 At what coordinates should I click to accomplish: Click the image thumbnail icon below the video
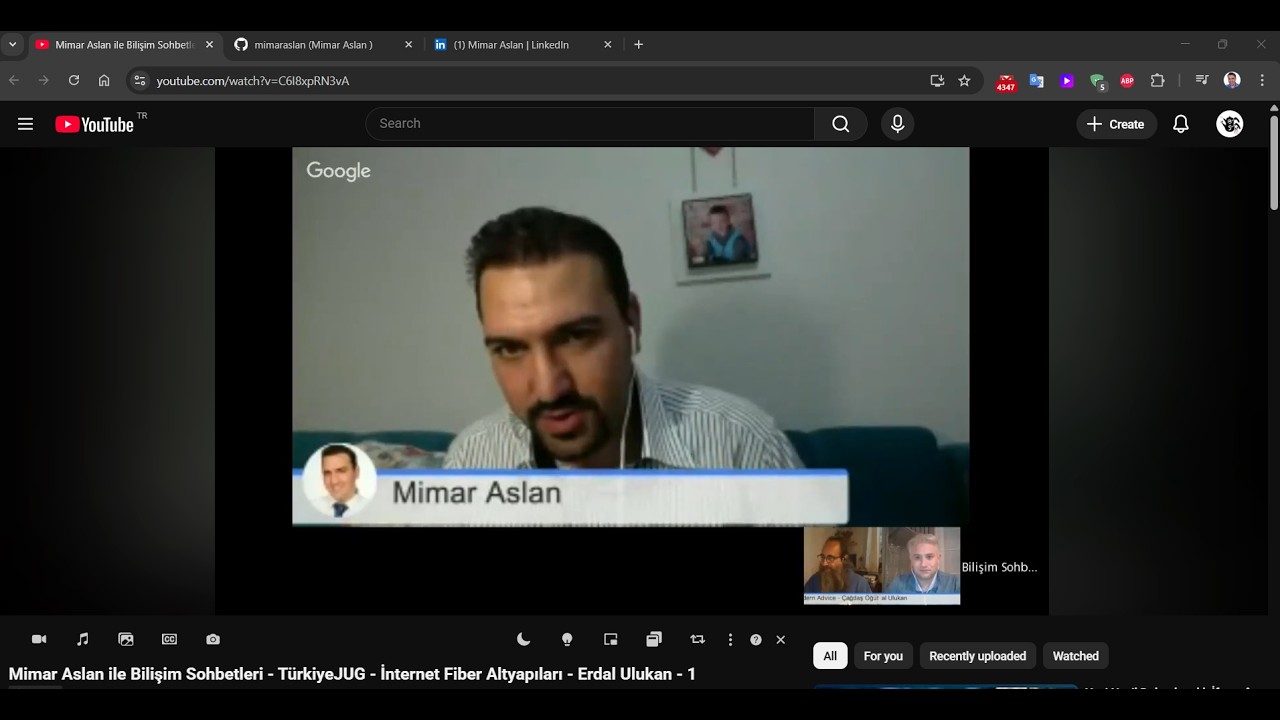coord(126,639)
